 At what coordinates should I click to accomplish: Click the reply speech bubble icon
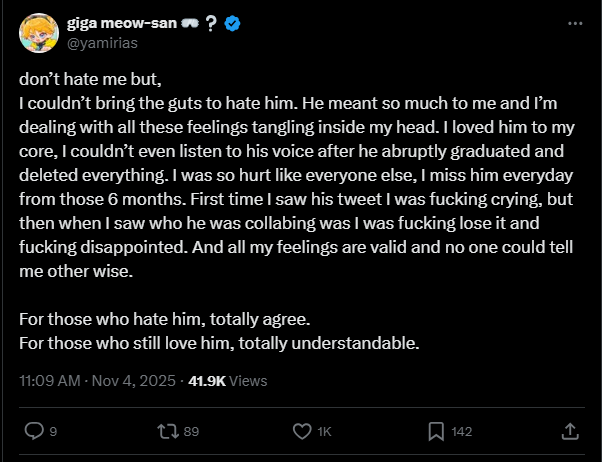click(33, 431)
